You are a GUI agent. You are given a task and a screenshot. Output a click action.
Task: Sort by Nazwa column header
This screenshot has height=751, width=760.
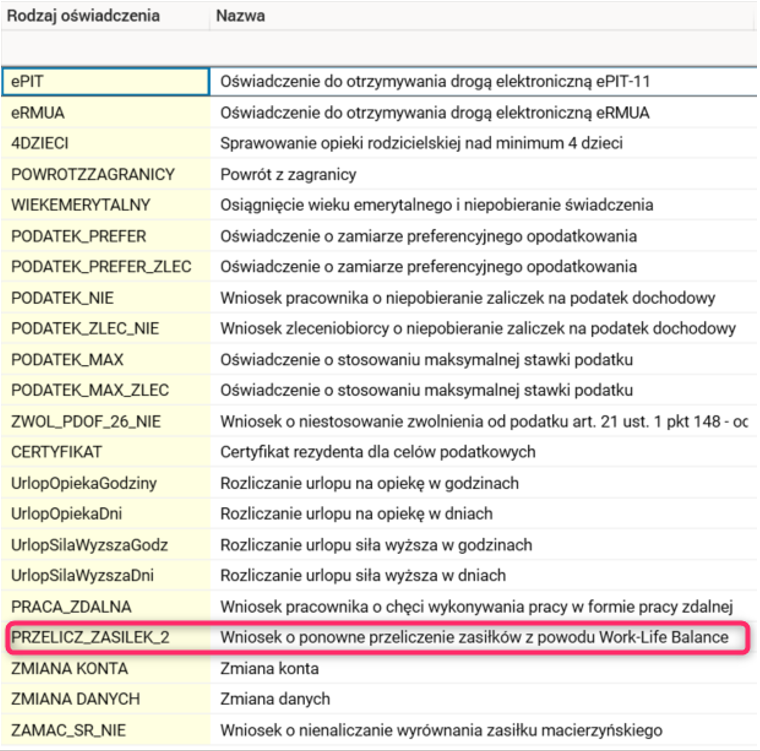click(483, 16)
